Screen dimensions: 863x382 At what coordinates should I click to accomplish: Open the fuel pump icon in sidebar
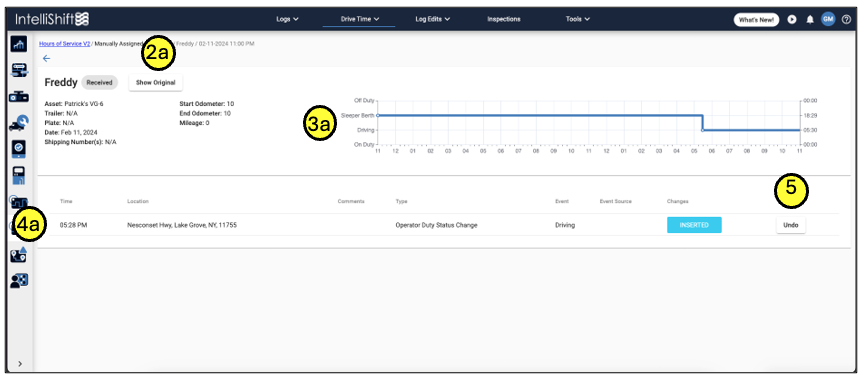click(x=19, y=176)
